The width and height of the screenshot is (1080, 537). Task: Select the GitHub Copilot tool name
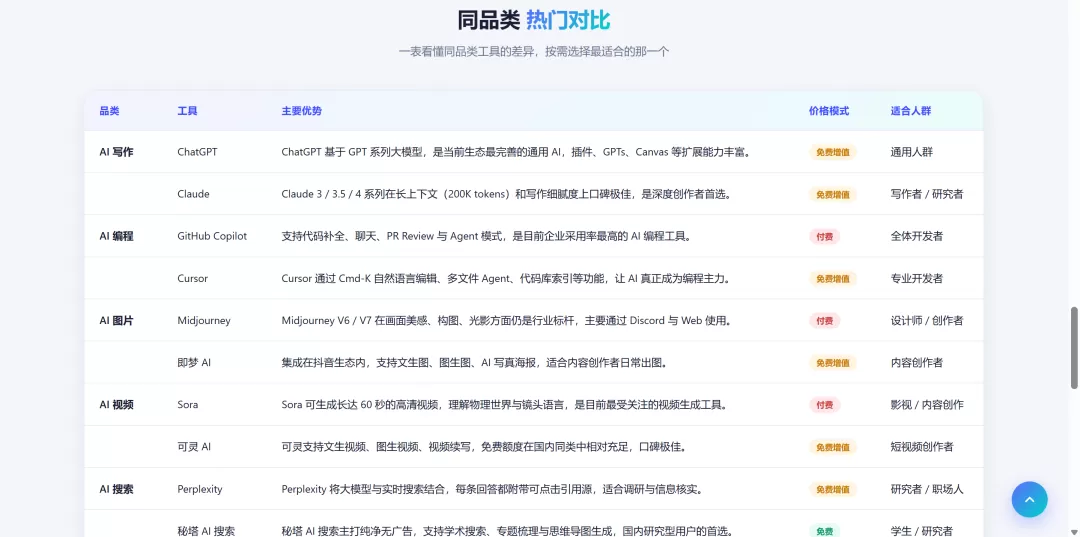pyautogui.click(x=212, y=236)
